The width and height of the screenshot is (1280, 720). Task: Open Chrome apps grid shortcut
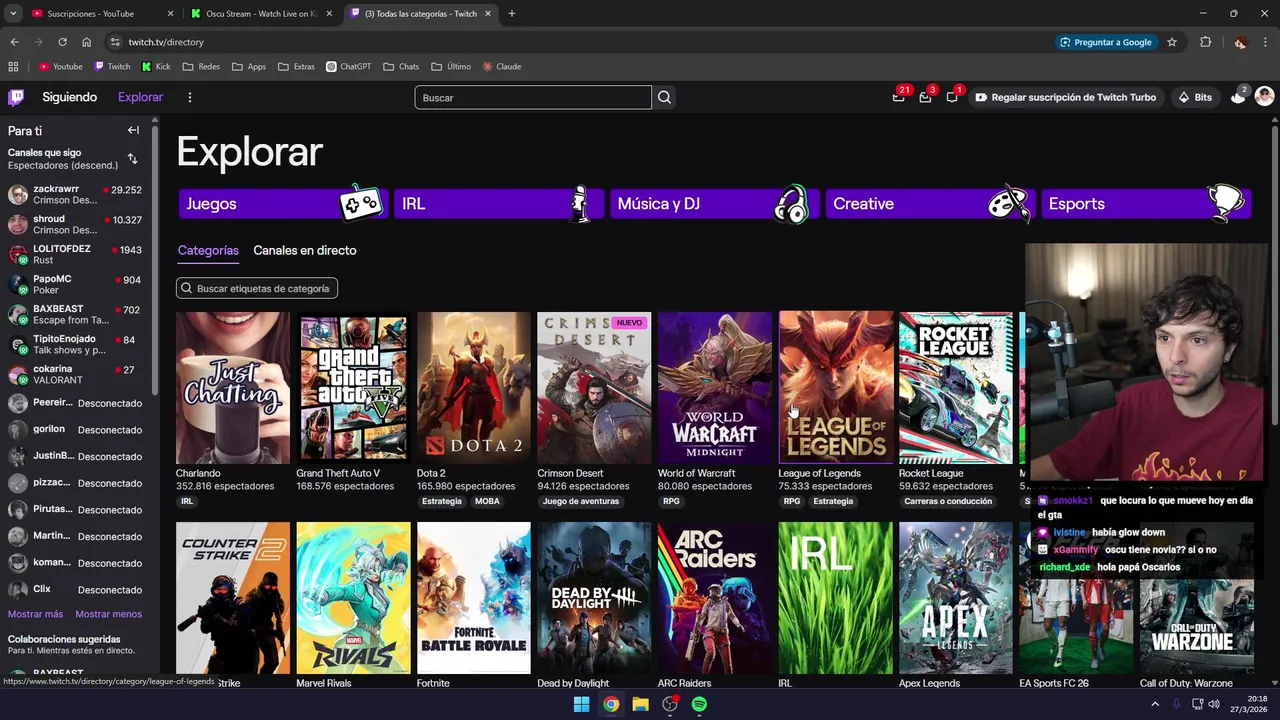coord(13,67)
